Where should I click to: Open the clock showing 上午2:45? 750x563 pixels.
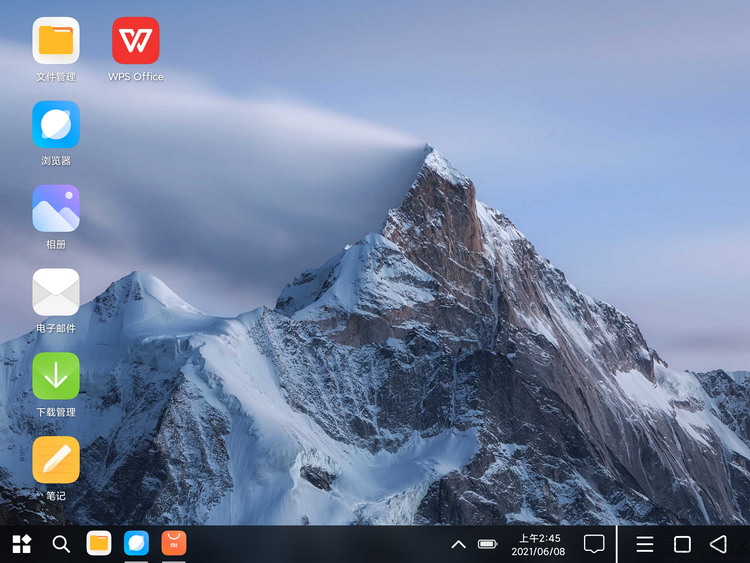click(x=540, y=538)
